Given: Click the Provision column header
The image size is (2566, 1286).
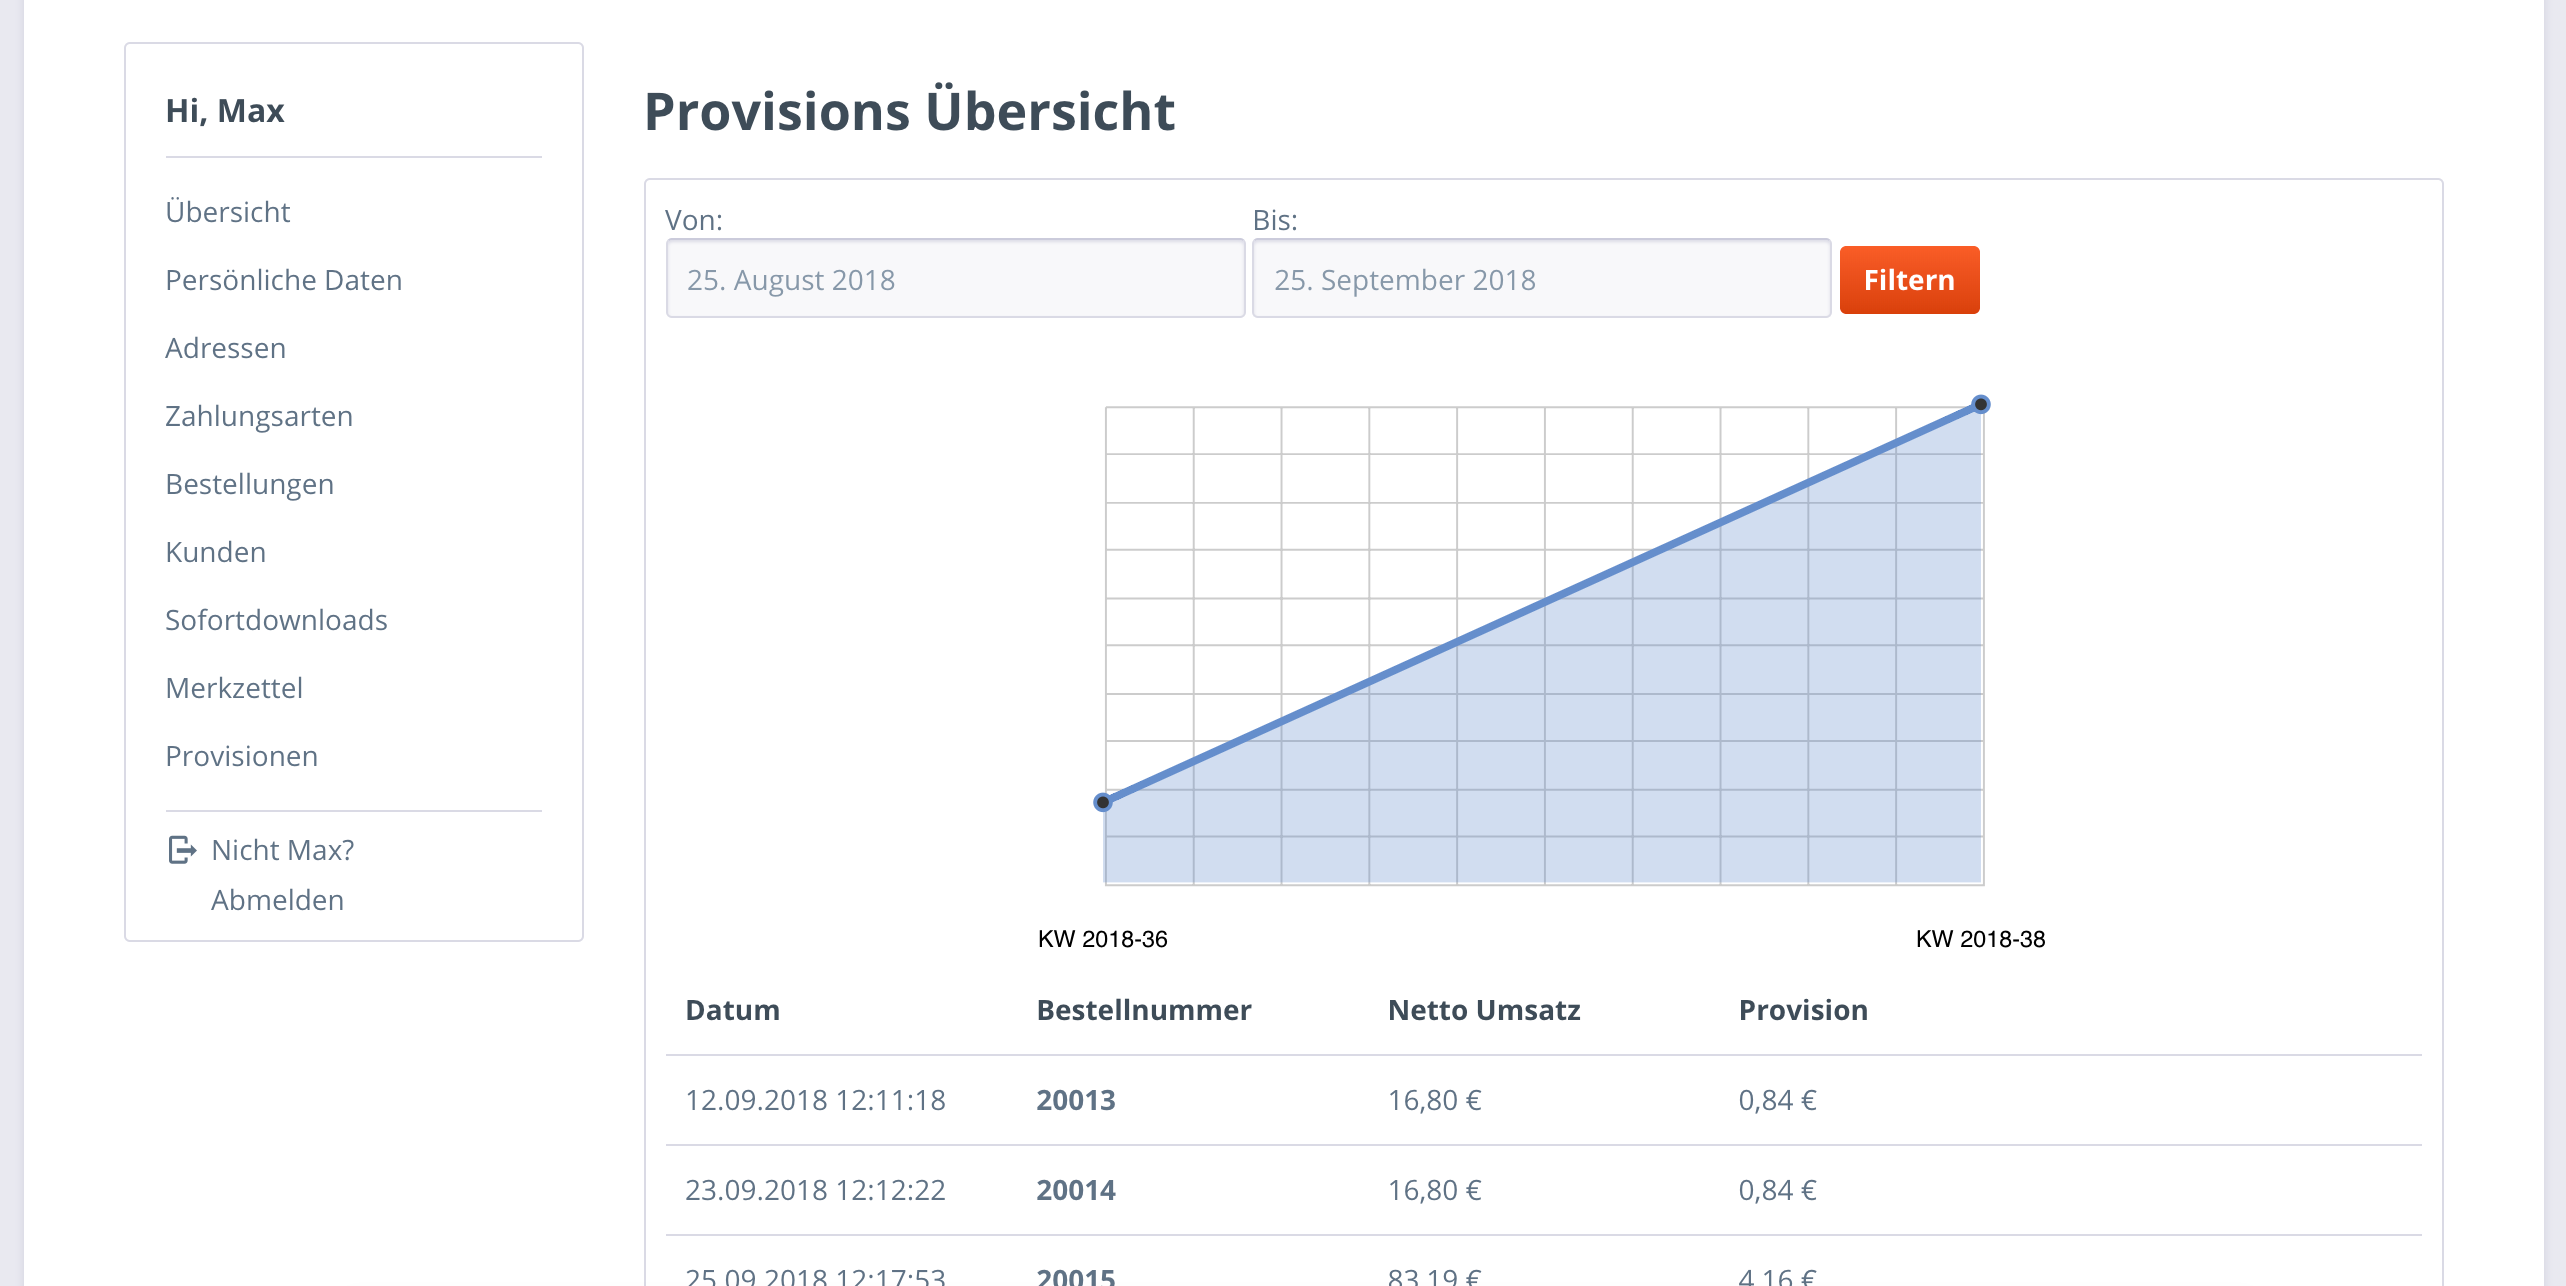Looking at the screenshot, I should click(x=1803, y=1010).
